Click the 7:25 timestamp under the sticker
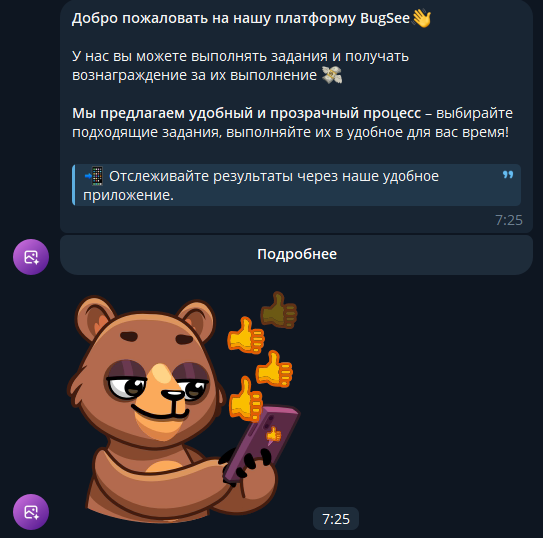 336,519
